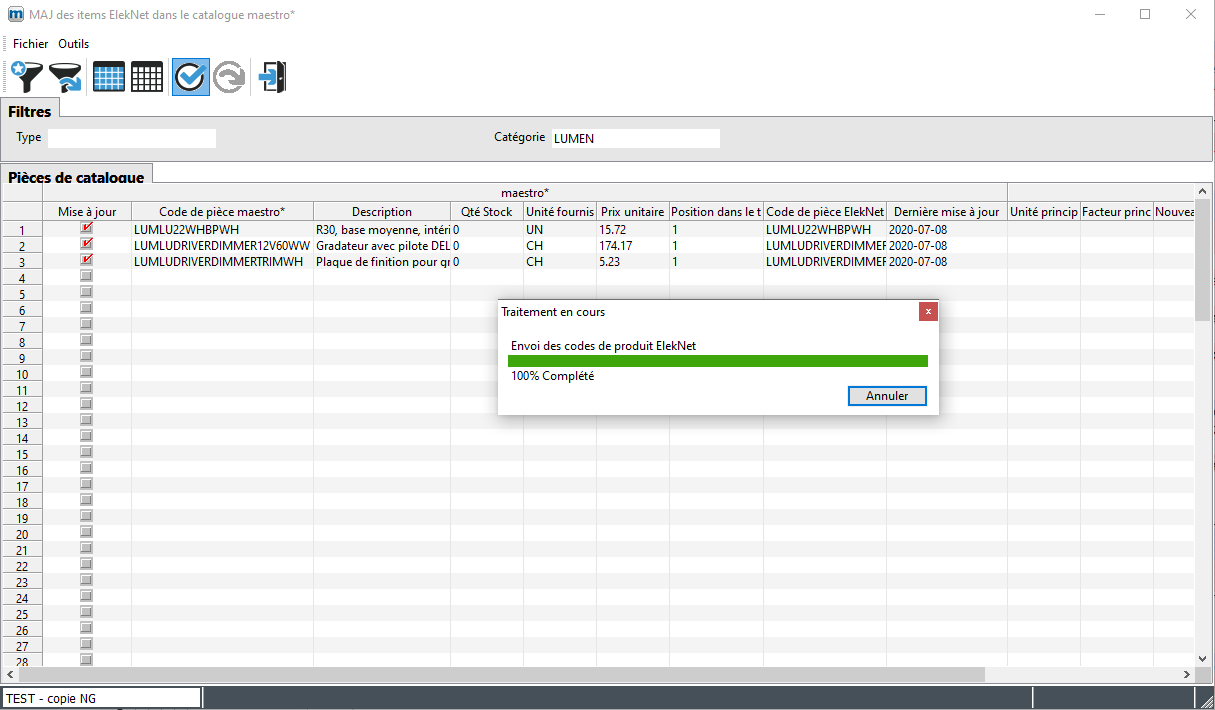This screenshot has height=710, width=1215.
Task: Click the blue grid select-all icon
Action: pyautogui.click(x=108, y=77)
